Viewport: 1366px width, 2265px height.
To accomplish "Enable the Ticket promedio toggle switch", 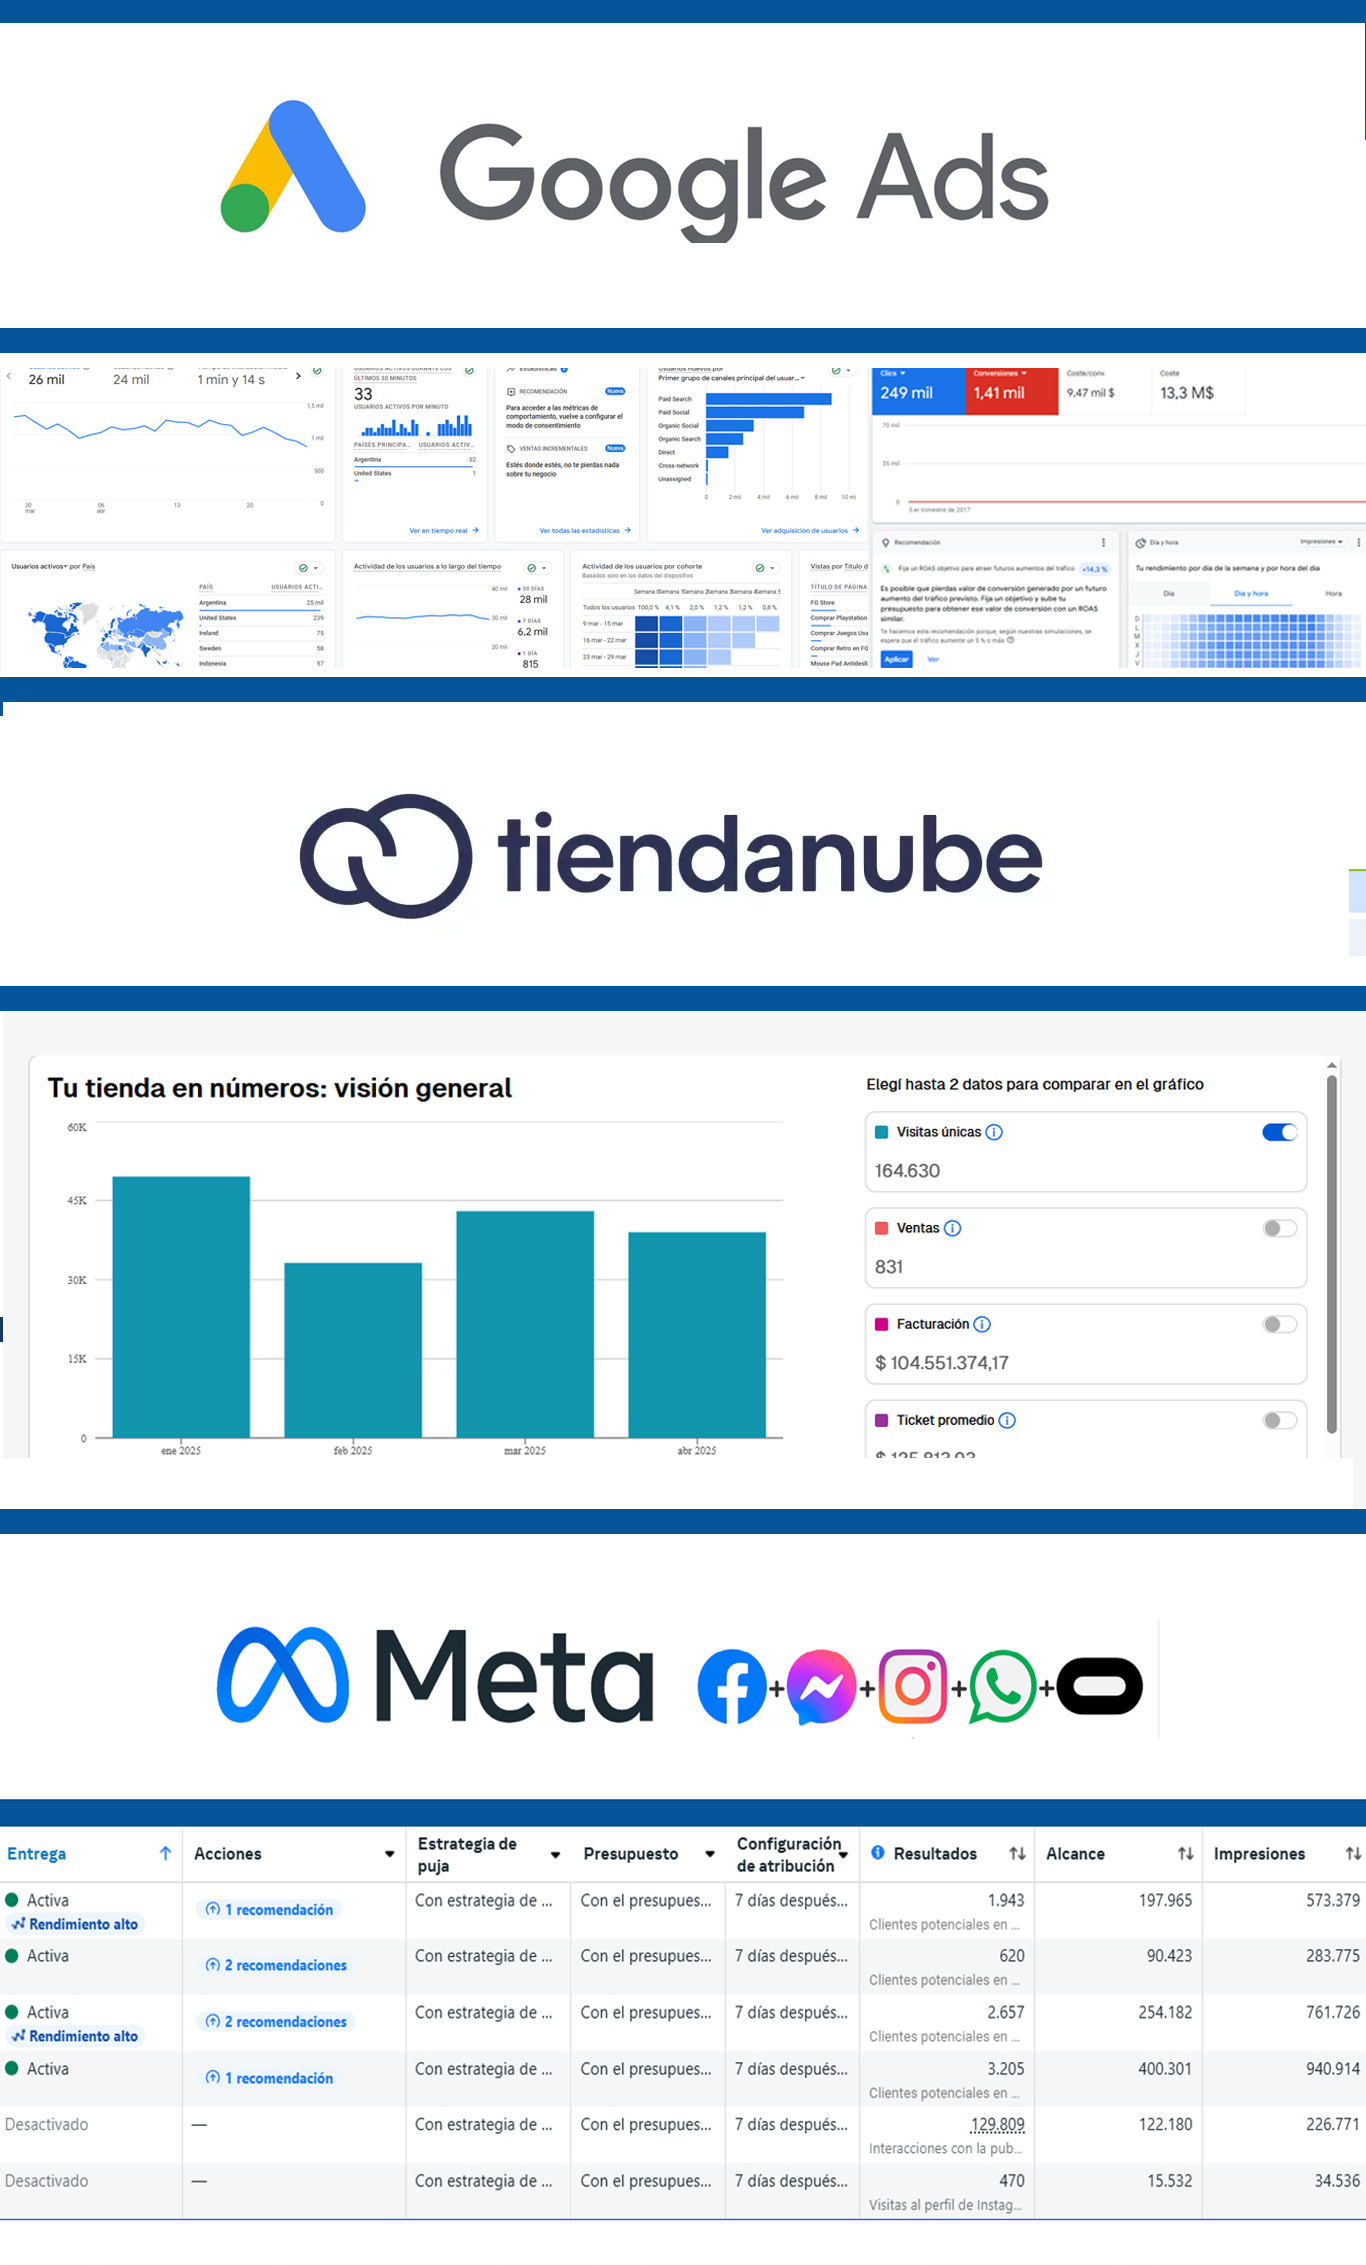I will 1280,1420.
